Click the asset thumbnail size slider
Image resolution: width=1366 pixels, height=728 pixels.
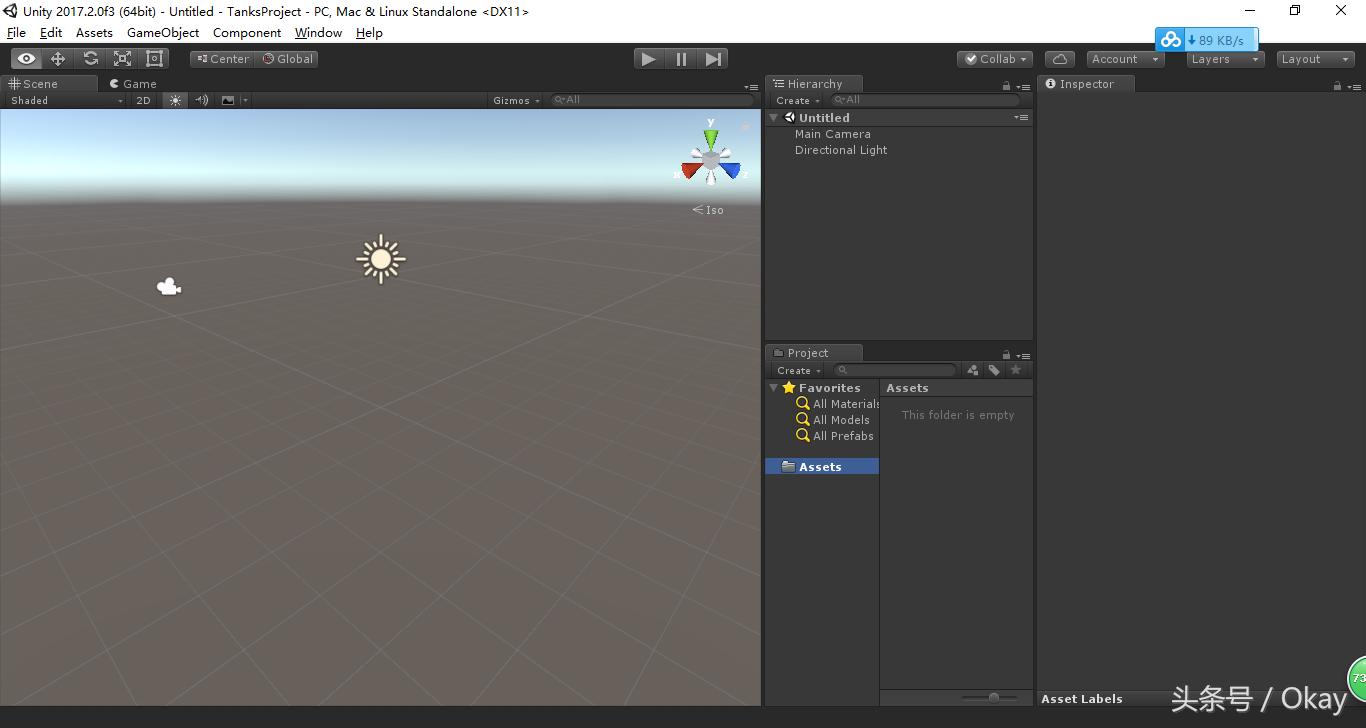[x=993, y=698]
